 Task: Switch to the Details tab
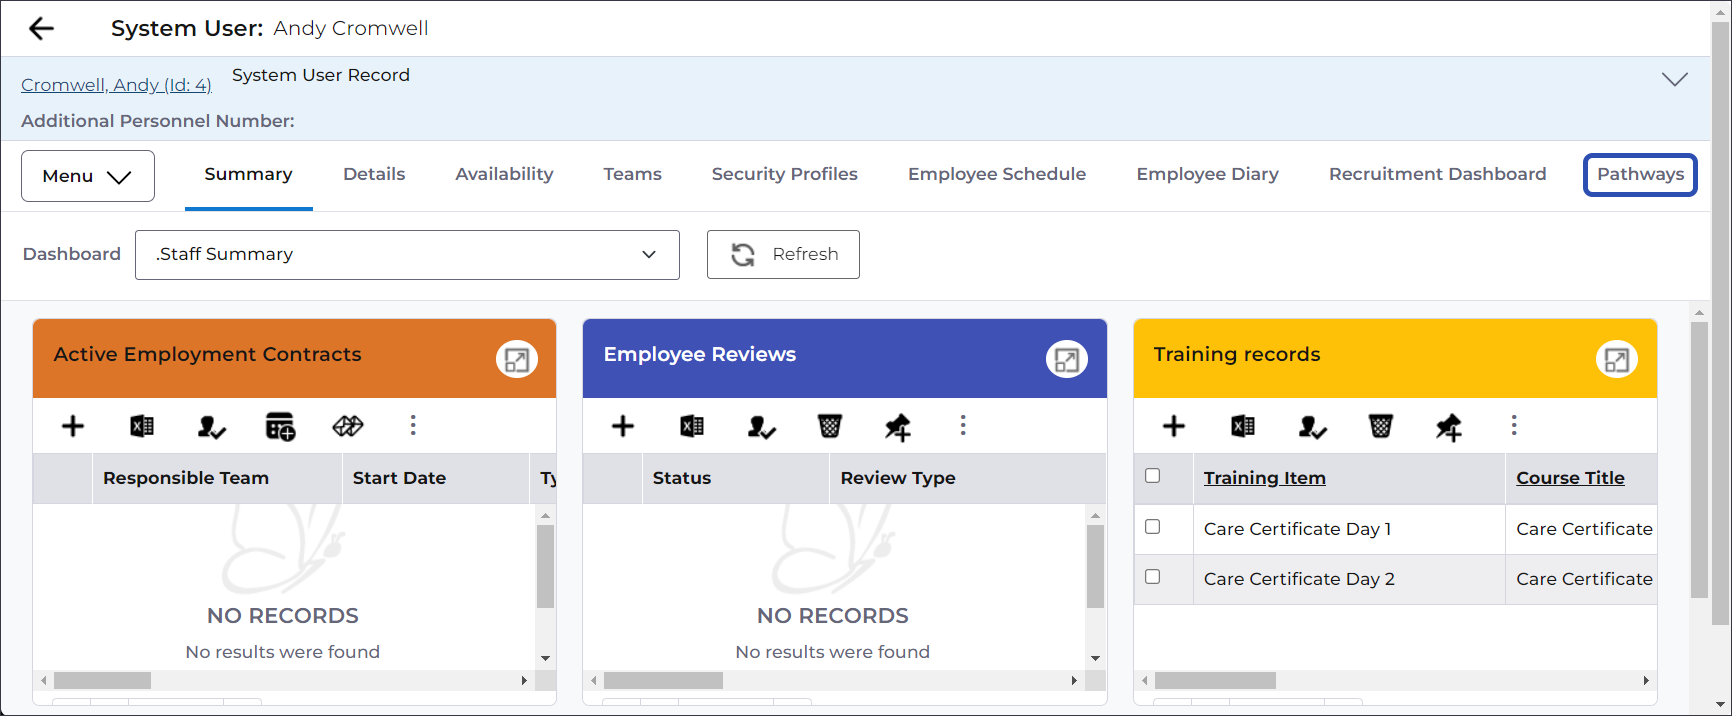[374, 174]
